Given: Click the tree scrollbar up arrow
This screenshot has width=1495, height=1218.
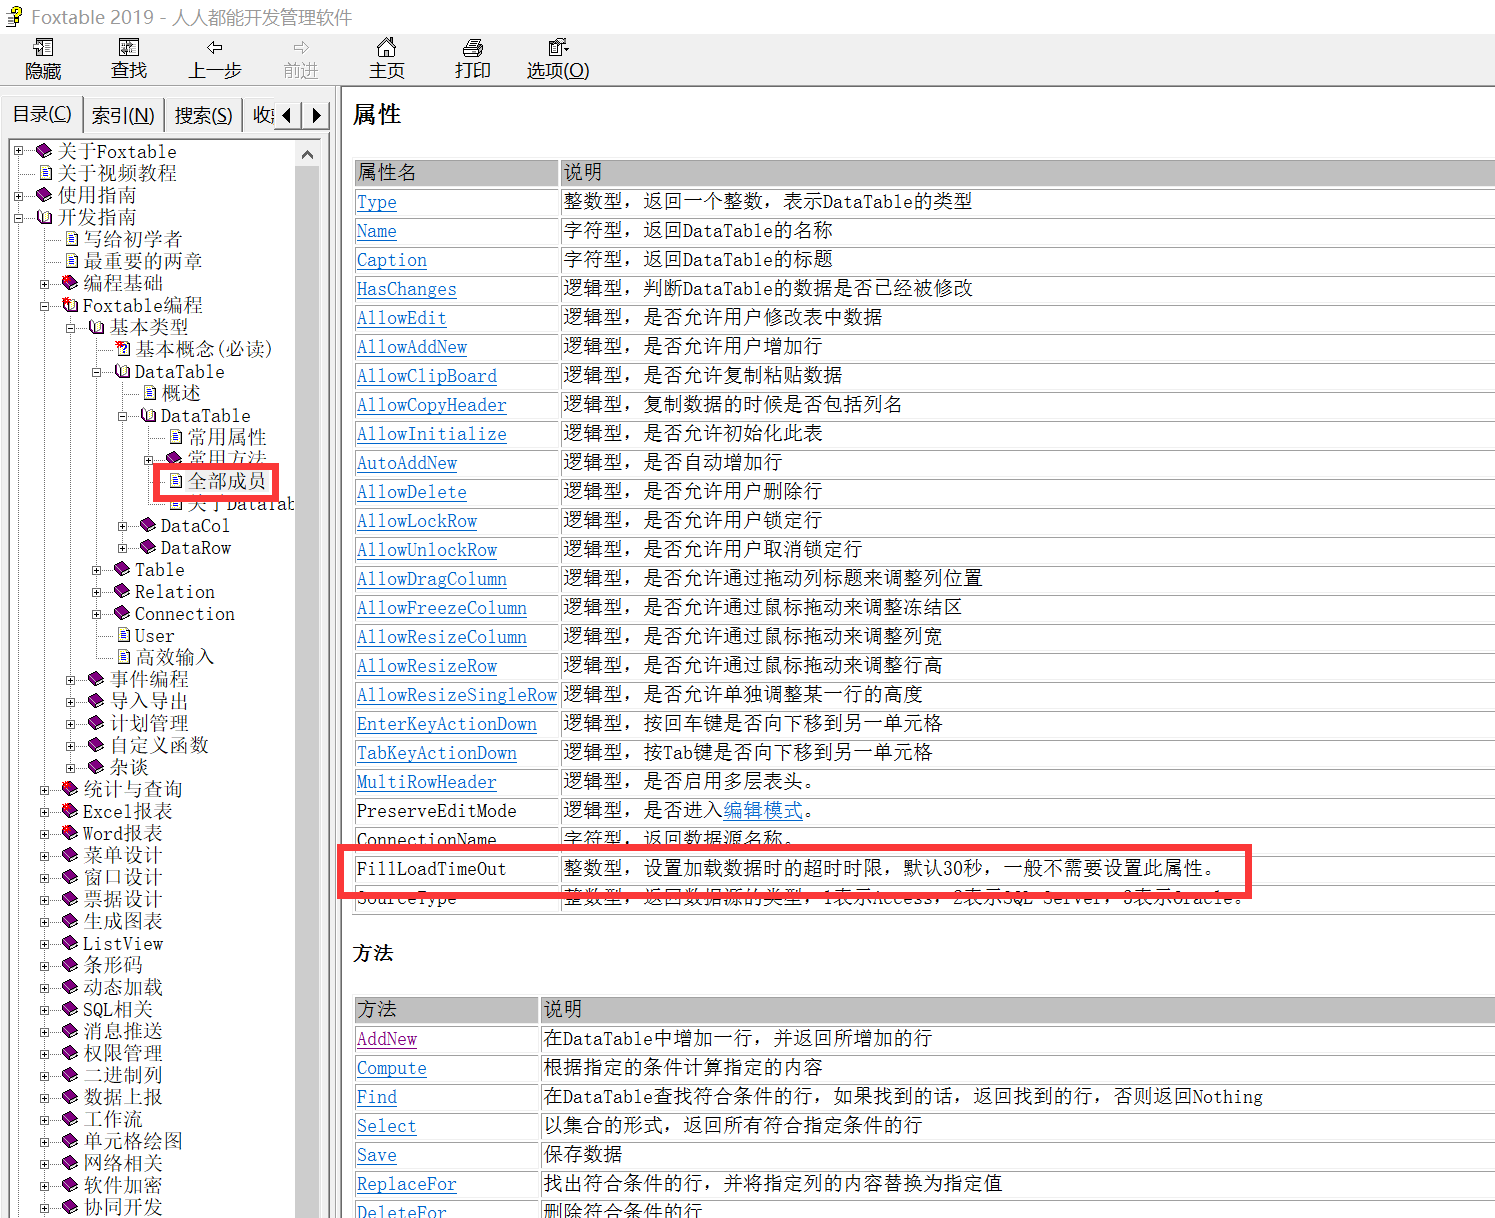Looking at the screenshot, I should [x=307, y=155].
